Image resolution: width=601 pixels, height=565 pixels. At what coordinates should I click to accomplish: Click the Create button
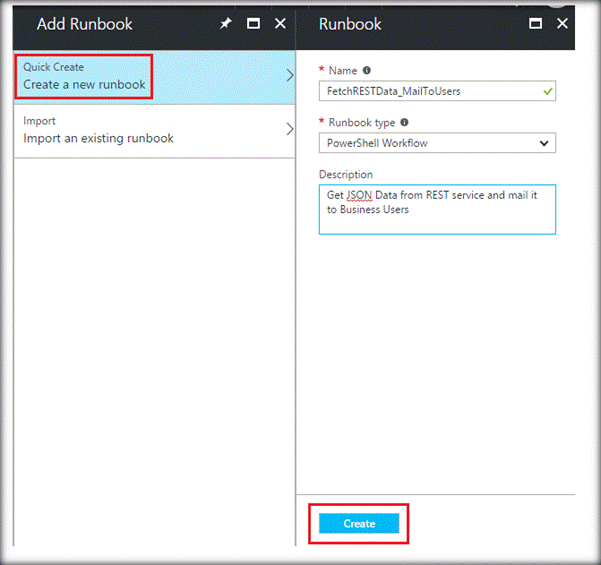click(x=359, y=524)
